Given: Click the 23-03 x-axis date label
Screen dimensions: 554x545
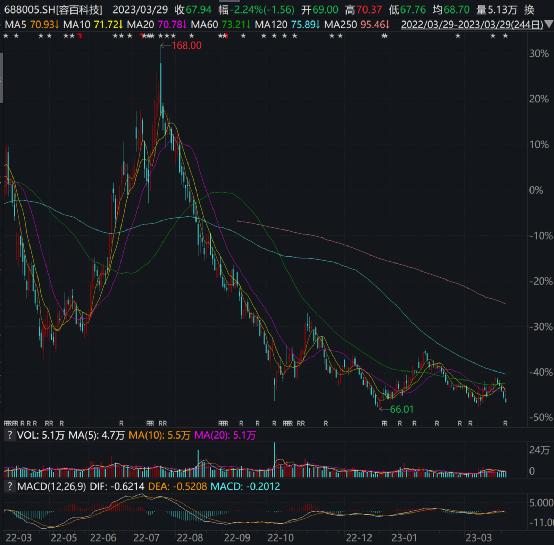Looking at the screenshot, I should 478,538.
